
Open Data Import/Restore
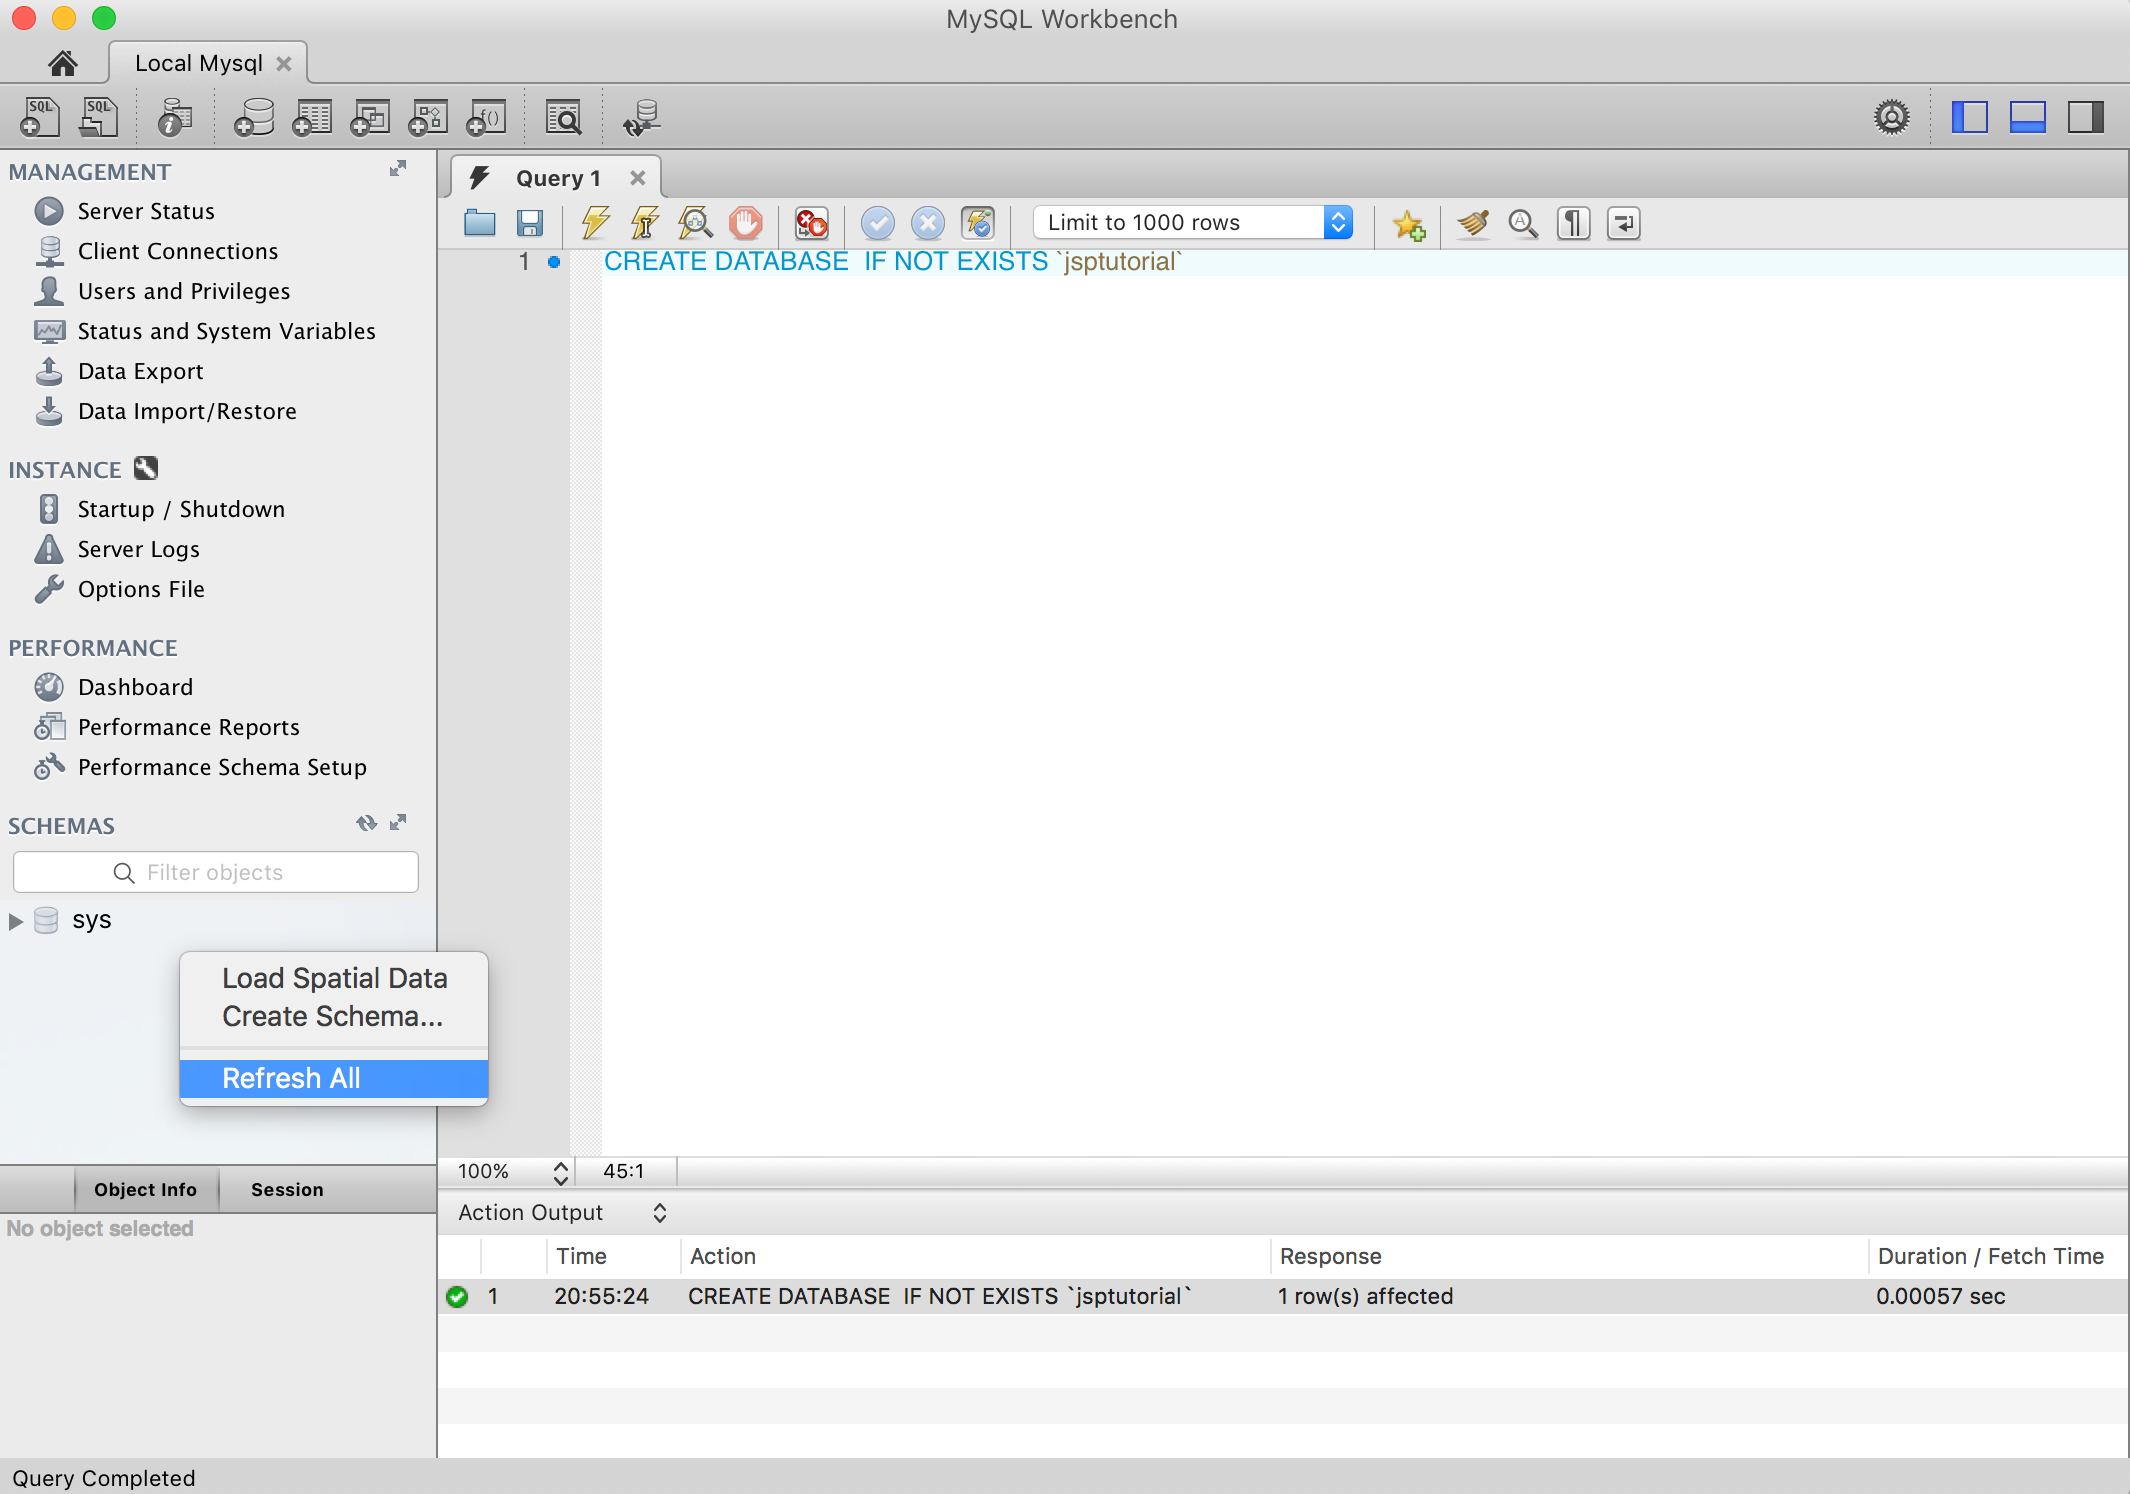[187, 411]
